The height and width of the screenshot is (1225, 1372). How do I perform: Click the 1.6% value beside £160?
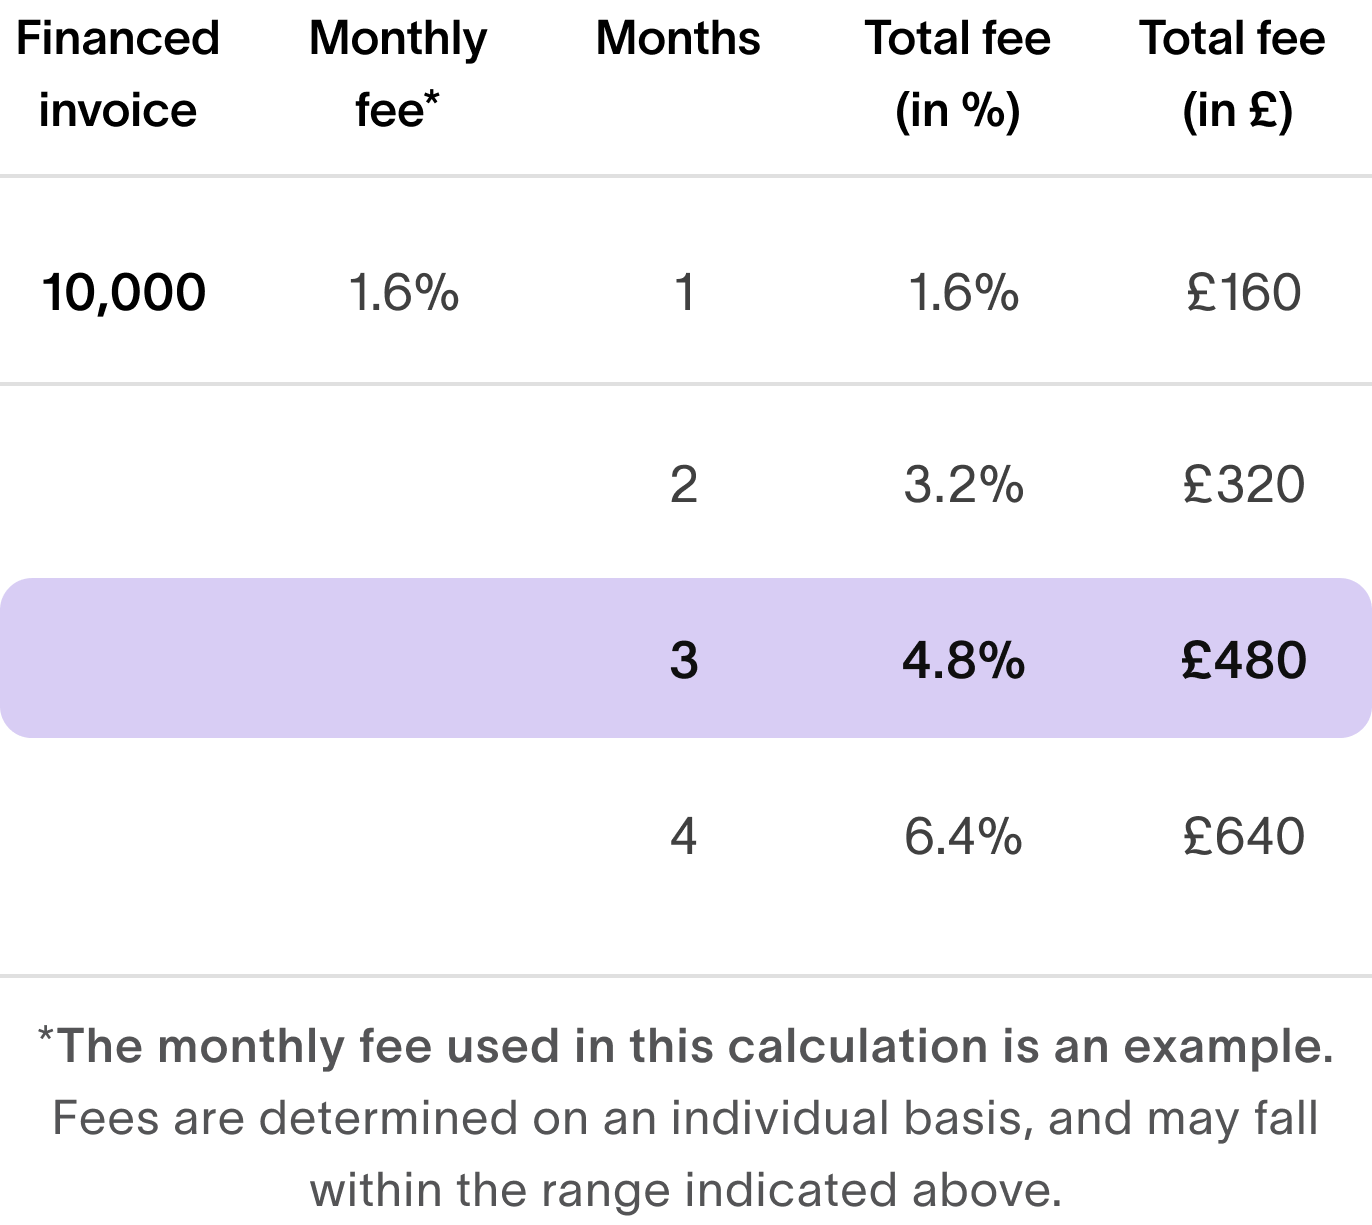pos(963,293)
